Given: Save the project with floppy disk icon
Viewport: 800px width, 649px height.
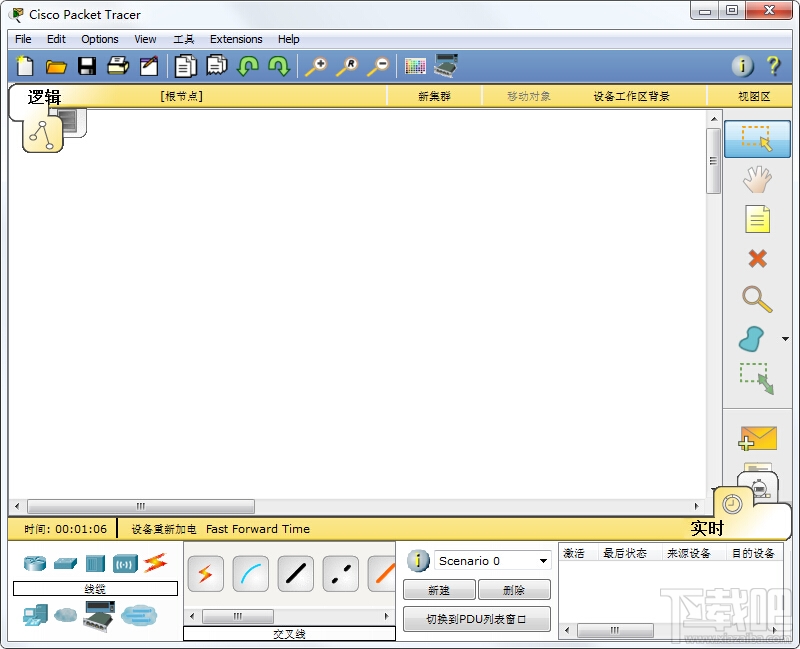Looking at the screenshot, I should click(87, 66).
